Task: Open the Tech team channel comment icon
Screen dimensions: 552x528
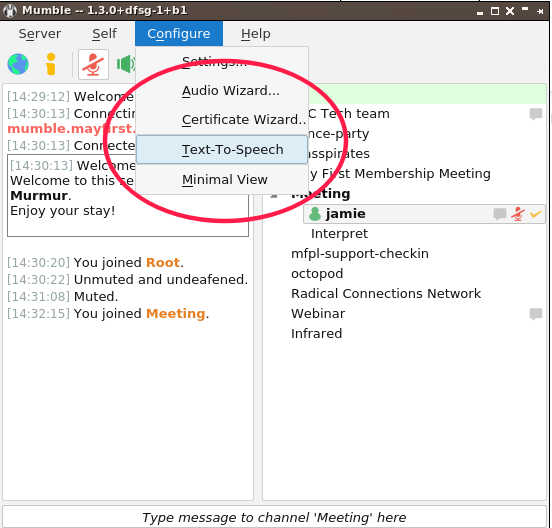Action: click(x=536, y=114)
